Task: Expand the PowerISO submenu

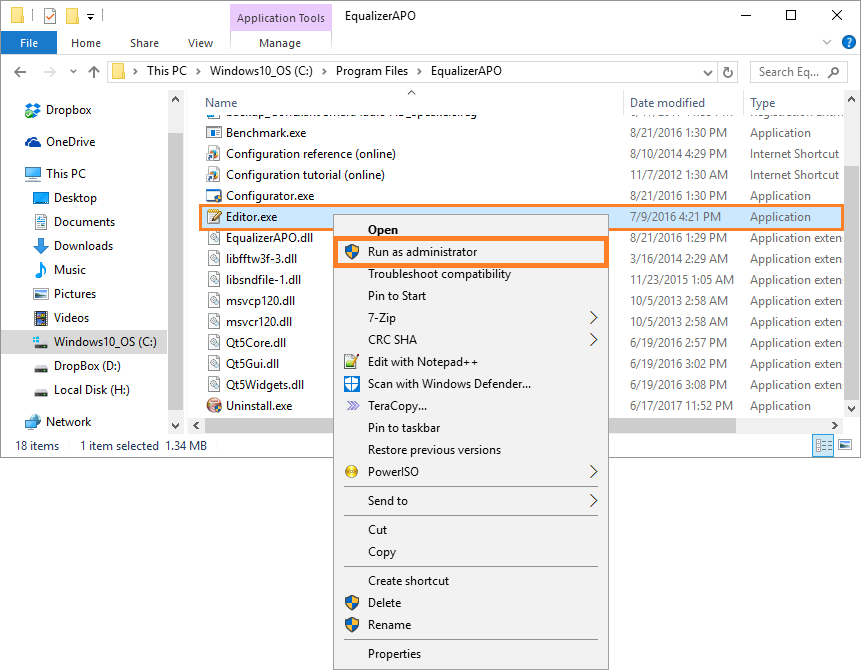Action: tap(593, 472)
